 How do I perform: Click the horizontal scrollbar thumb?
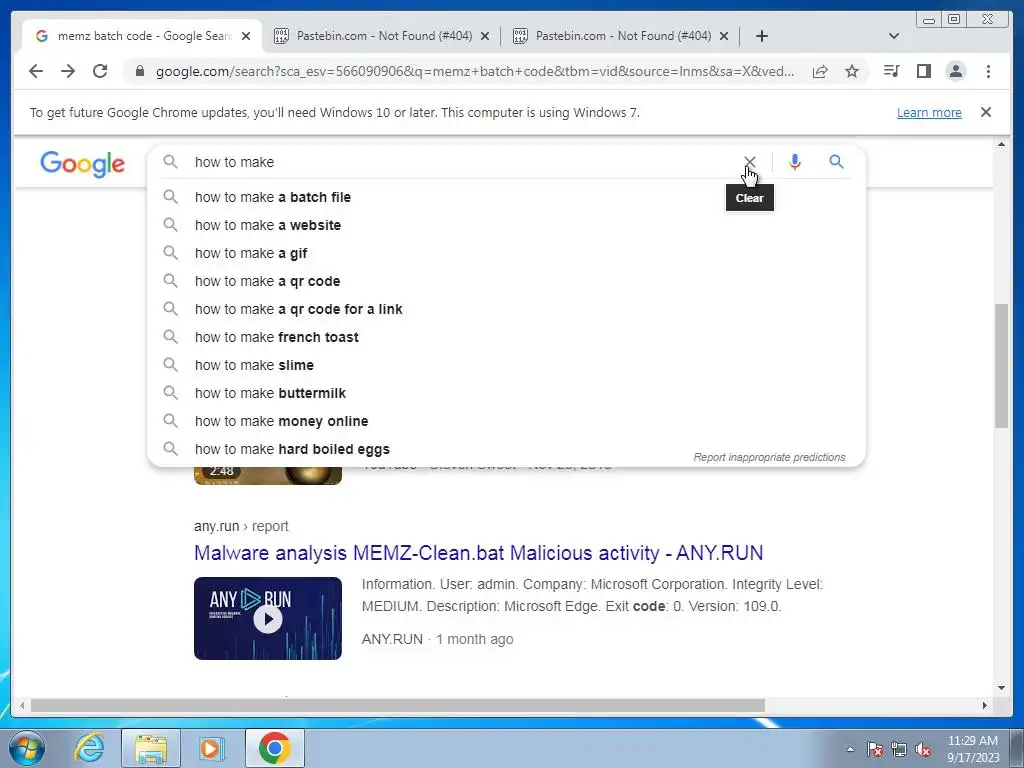point(397,705)
